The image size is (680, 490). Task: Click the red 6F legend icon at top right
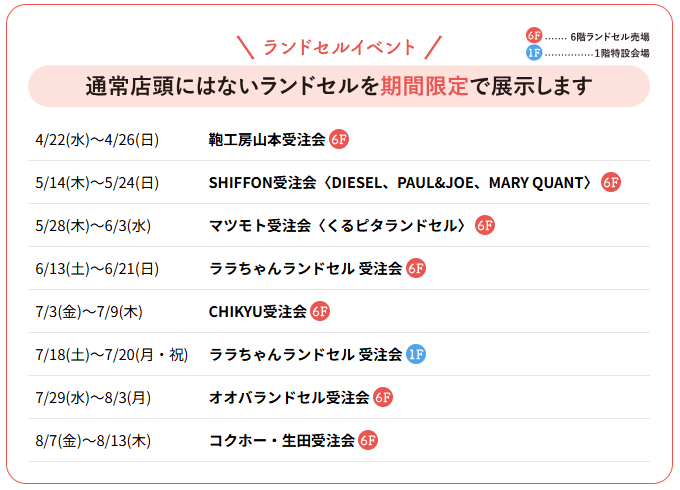pos(534,35)
